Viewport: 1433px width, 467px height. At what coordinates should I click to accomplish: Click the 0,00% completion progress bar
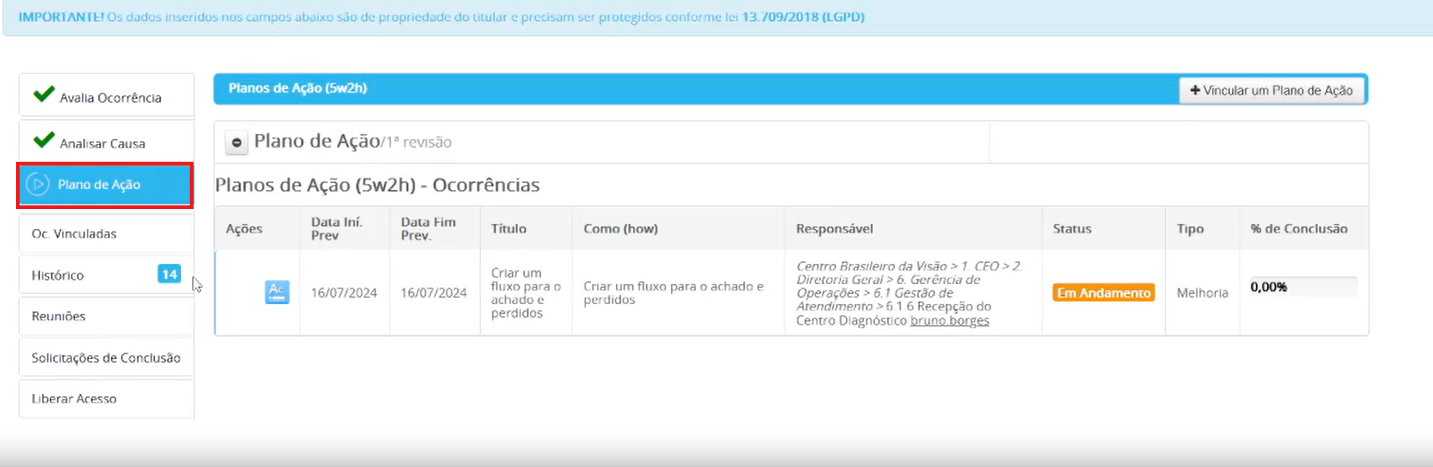click(x=1303, y=287)
